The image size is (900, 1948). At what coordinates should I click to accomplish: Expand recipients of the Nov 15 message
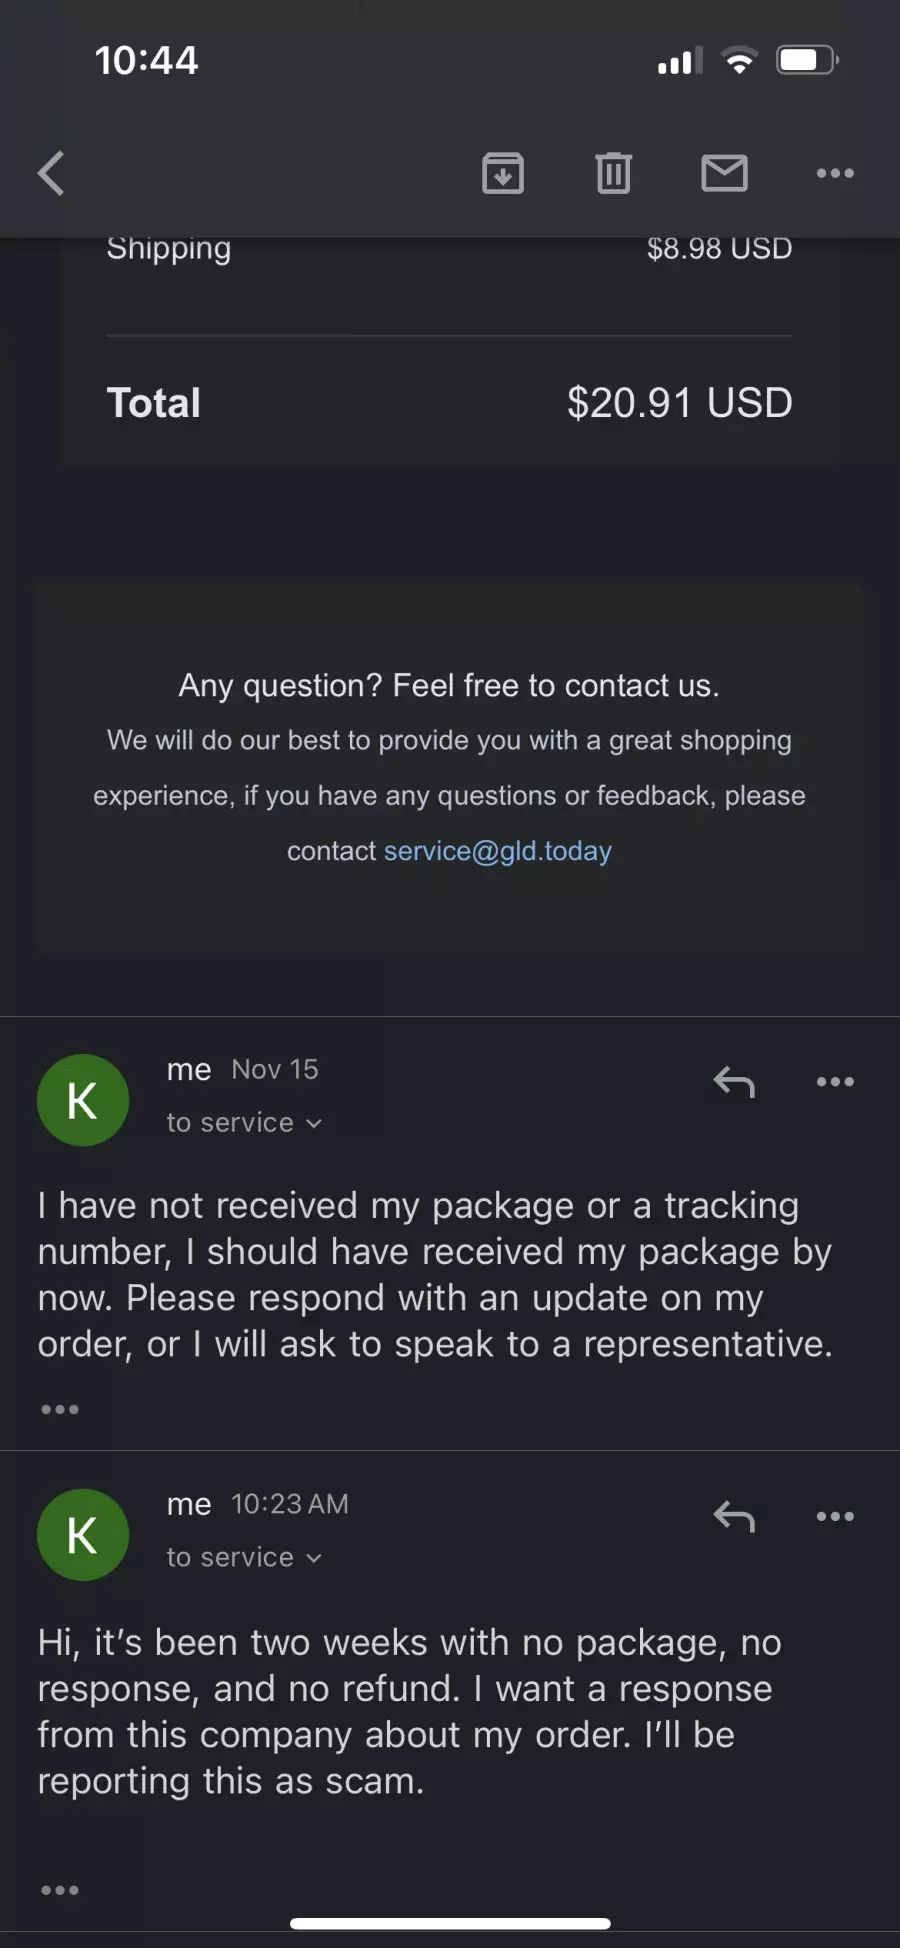(244, 1123)
